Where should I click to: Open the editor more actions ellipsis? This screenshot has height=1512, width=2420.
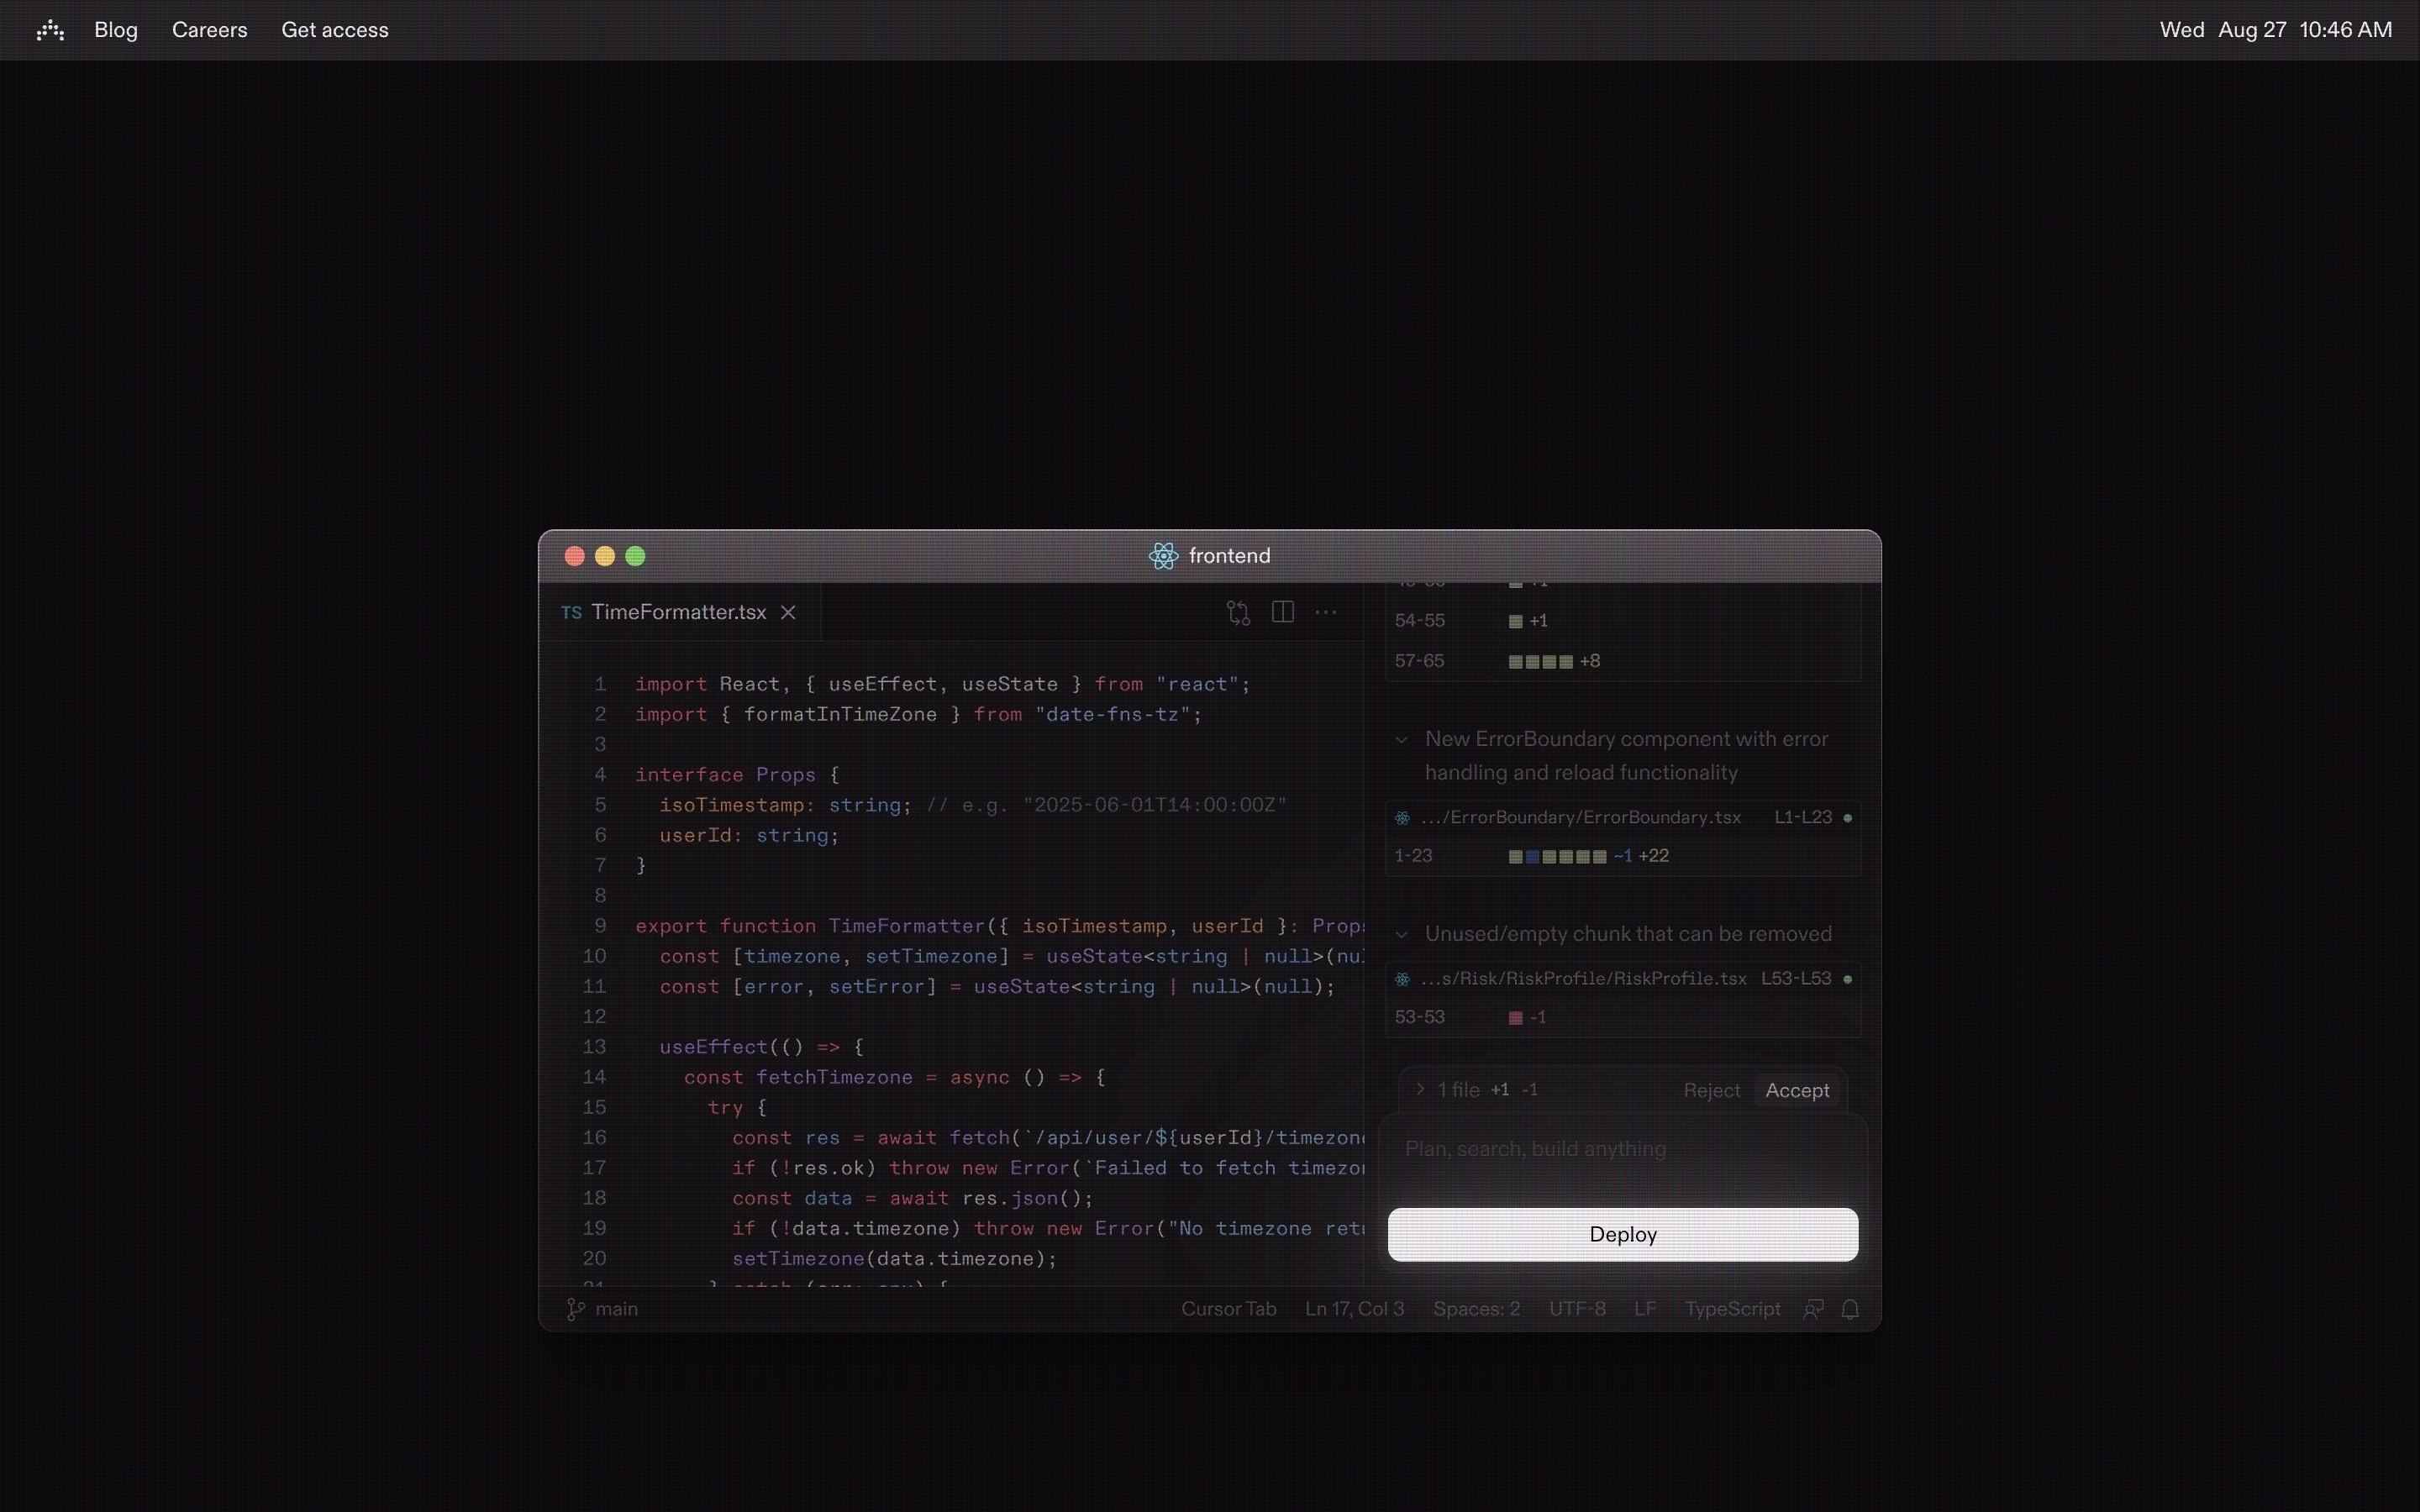pyautogui.click(x=1326, y=612)
